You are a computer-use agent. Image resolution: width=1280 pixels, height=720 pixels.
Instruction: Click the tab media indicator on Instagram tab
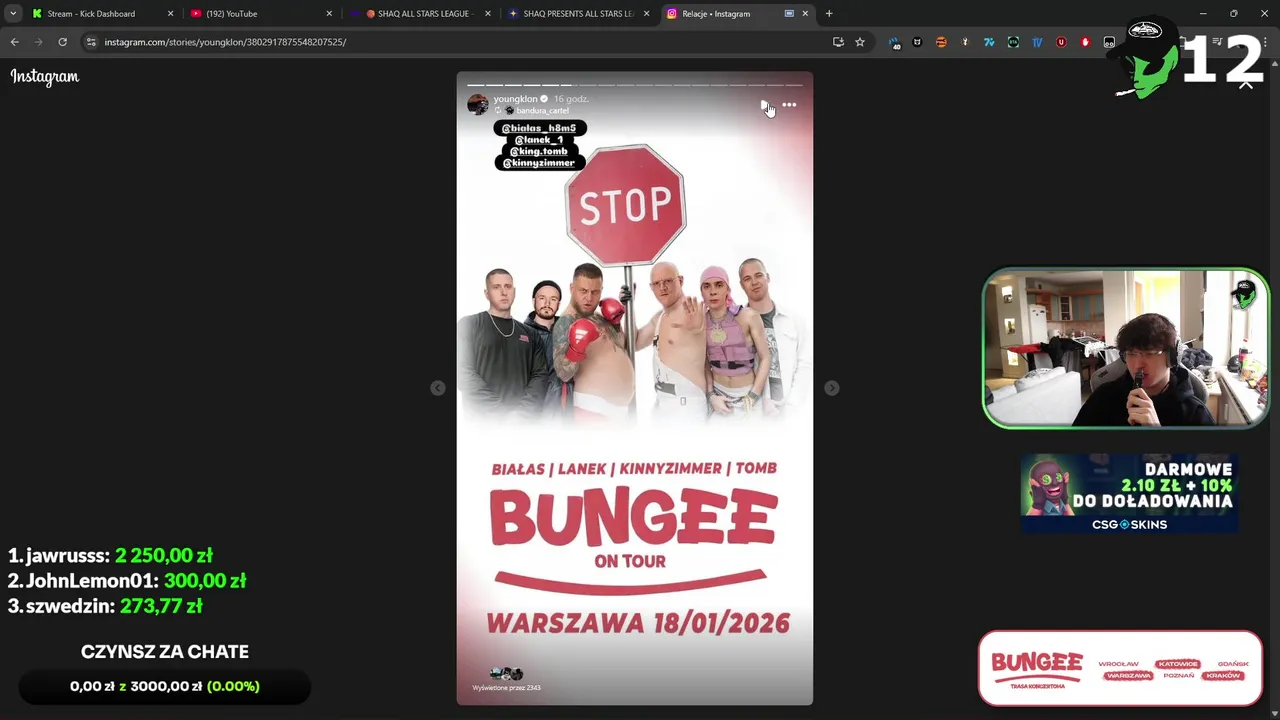pos(789,14)
